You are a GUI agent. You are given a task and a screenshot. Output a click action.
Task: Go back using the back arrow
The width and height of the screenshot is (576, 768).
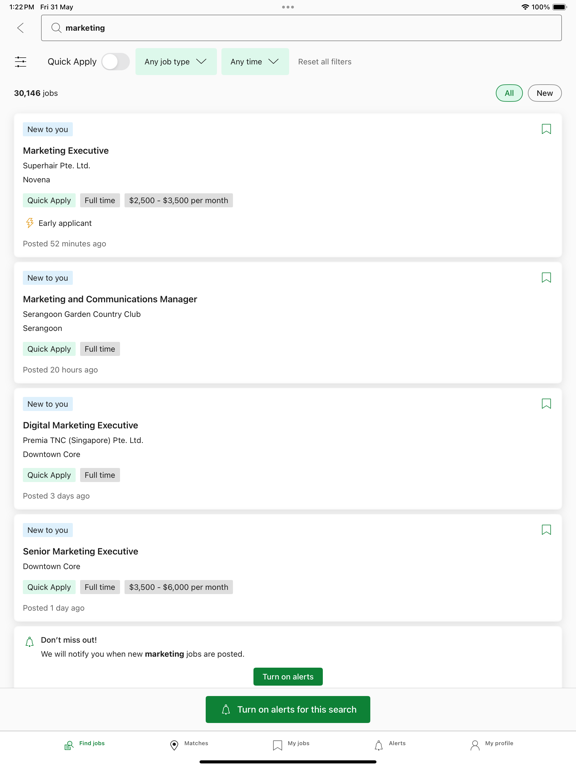pyautogui.click(x=21, y=28)
